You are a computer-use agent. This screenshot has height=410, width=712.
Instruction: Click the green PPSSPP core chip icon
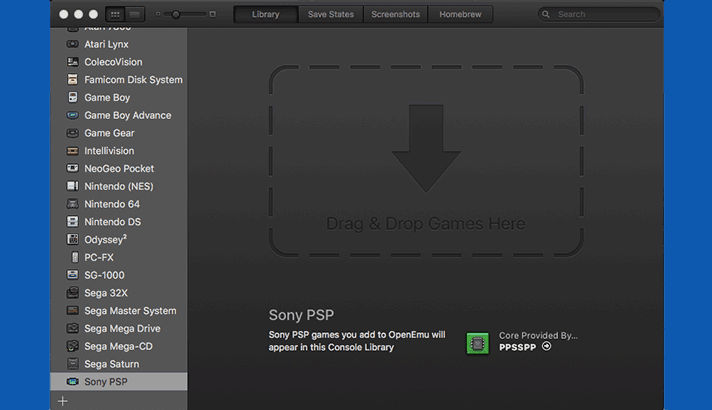(477, 343)
